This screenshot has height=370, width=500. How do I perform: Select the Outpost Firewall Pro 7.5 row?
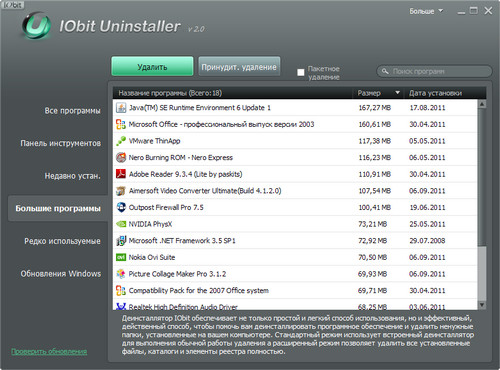point(295,207)
